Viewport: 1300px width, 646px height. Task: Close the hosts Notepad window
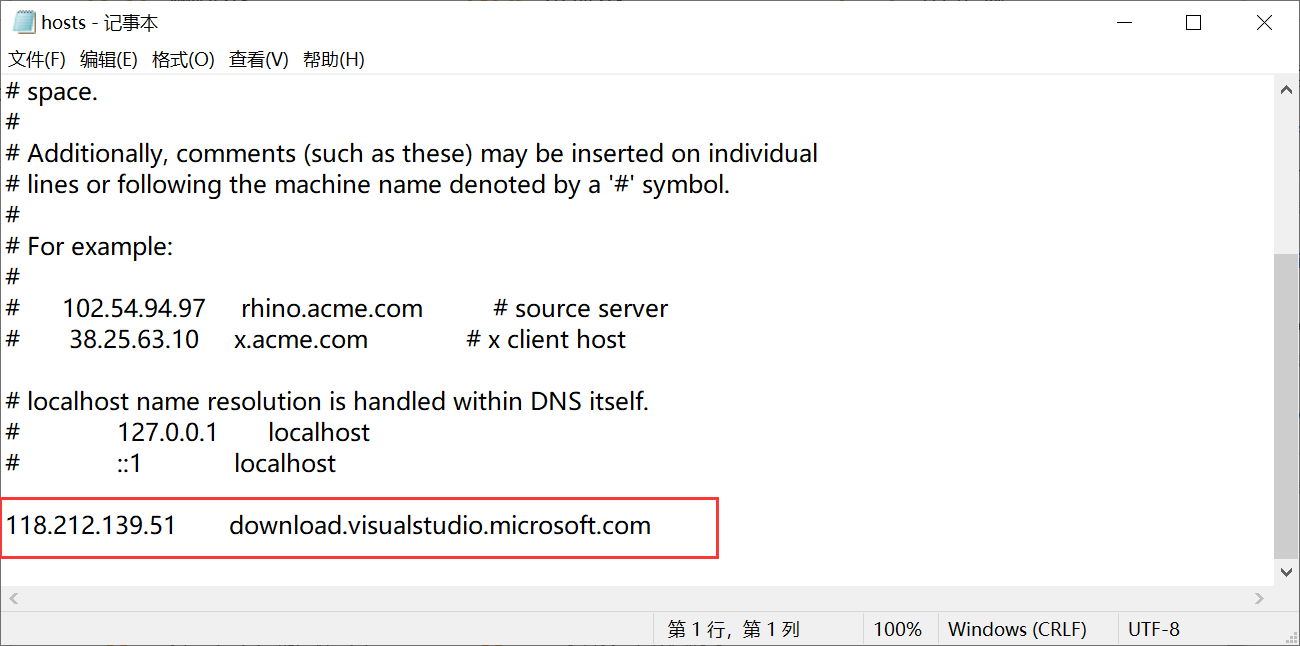pyautogui.click(x=1265, y=22)
